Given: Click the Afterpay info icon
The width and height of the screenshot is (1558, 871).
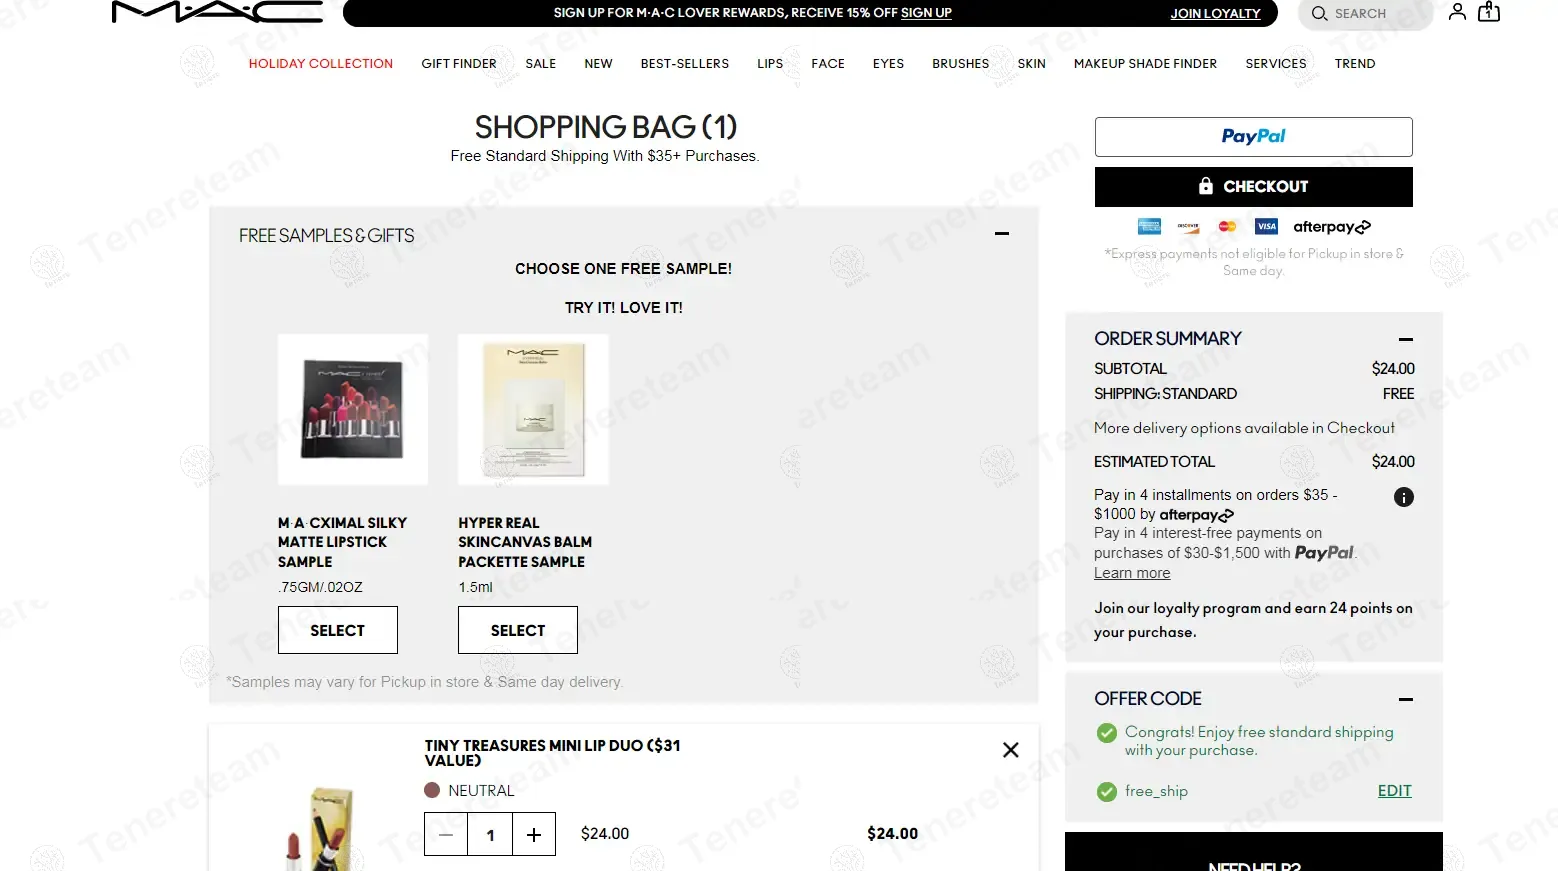Looking at the screenshot, I should (1404, 497).
